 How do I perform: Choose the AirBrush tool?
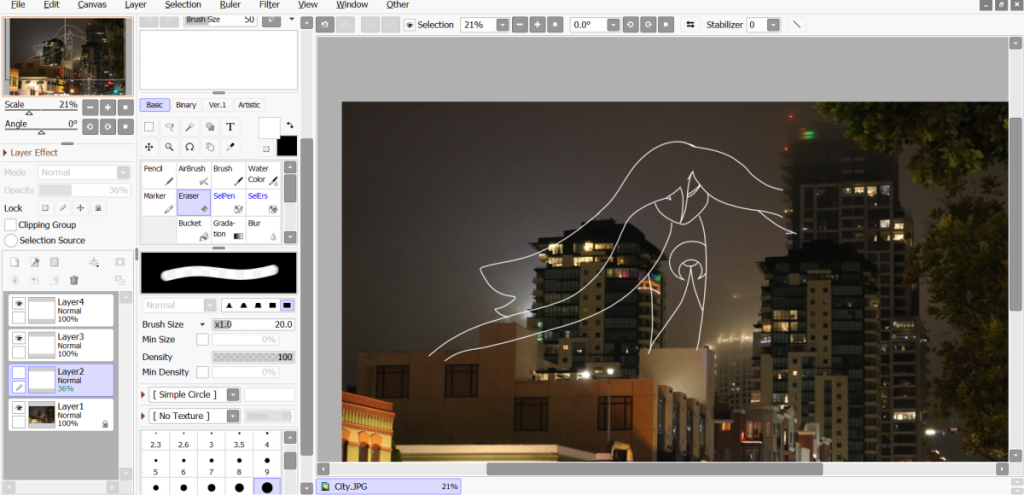[193, 175]
